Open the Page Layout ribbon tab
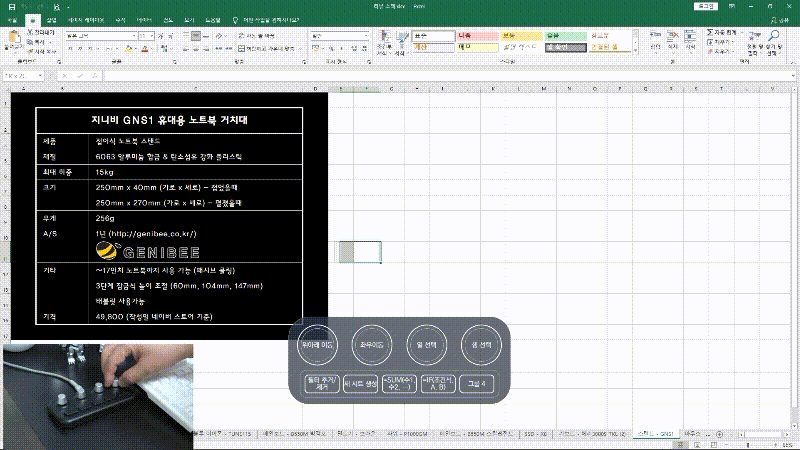This screenshot has width=800, height=450. coord(86,20)
